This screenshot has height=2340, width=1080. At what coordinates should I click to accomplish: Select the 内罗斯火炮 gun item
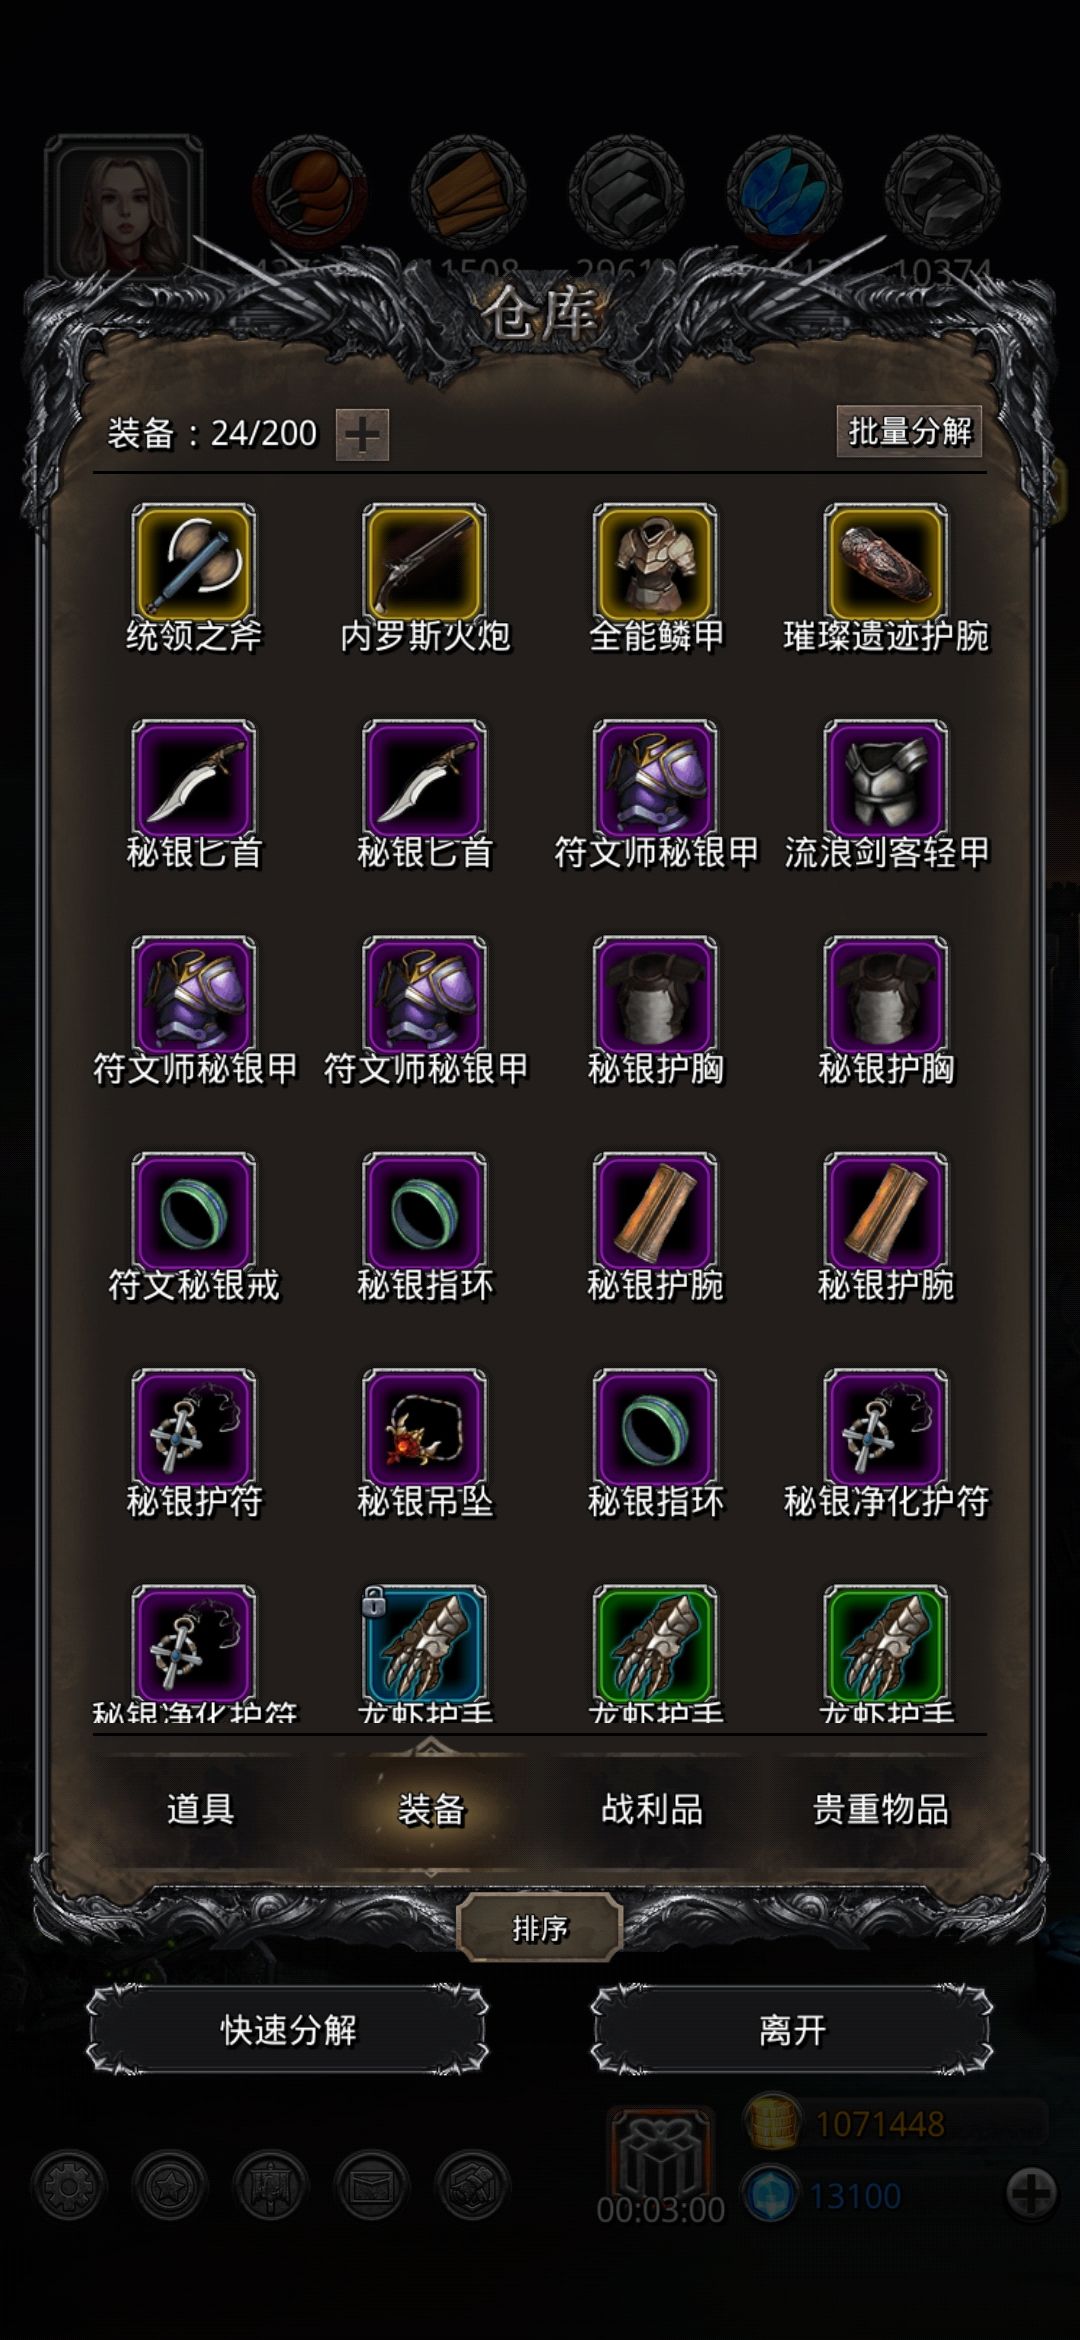(x=424, y=564)
